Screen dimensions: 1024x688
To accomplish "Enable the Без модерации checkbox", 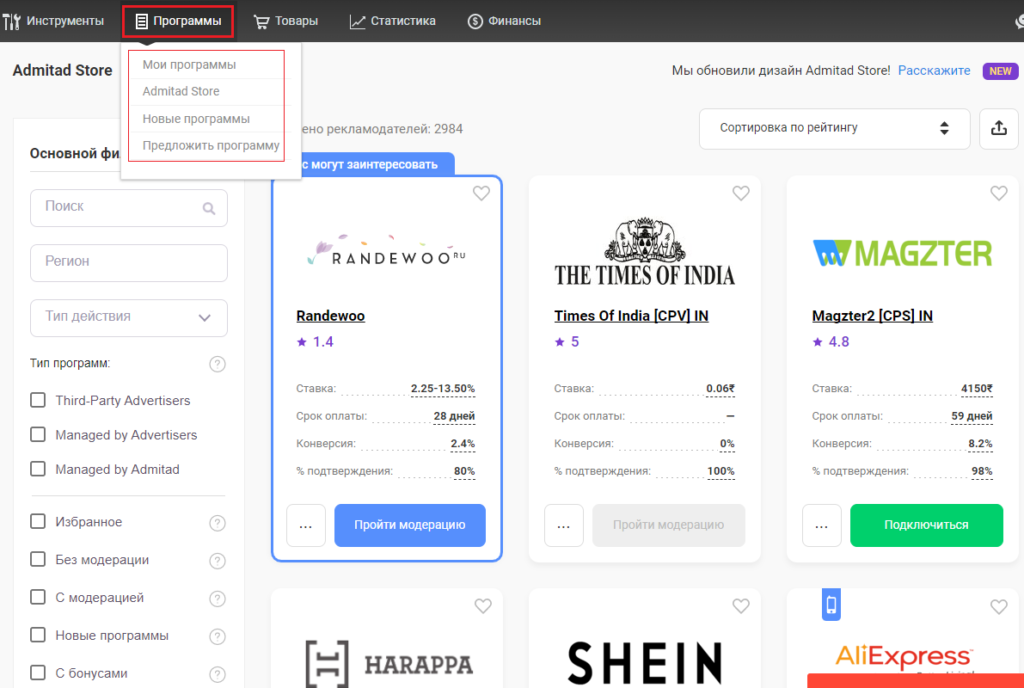I will click(38, 559).
